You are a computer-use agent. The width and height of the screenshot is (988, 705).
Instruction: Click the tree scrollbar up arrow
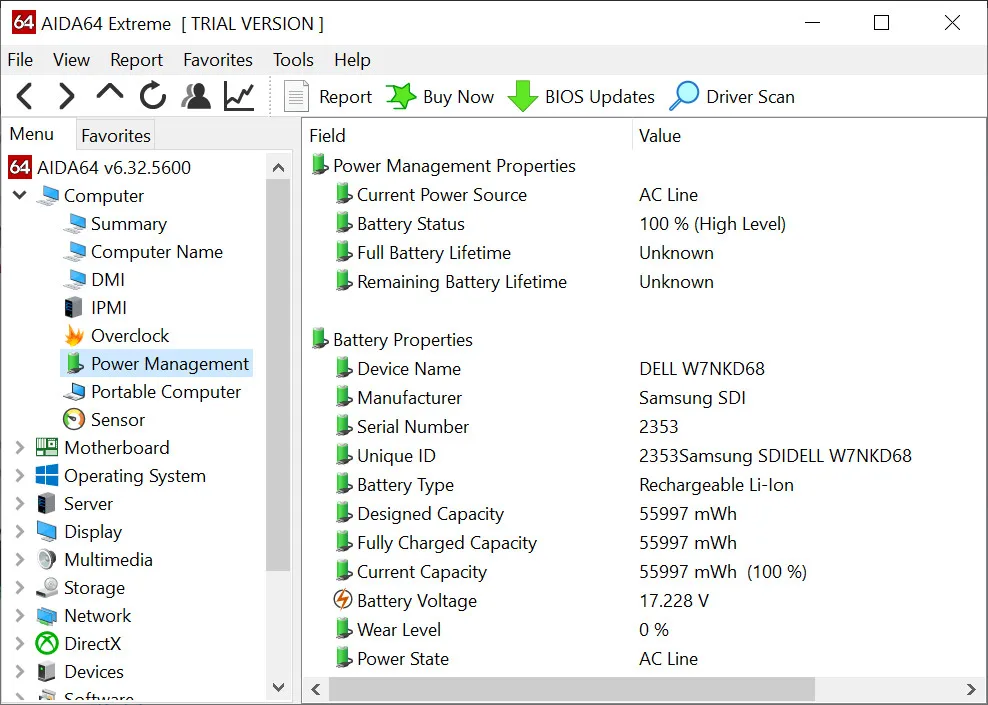coord(279,168)
